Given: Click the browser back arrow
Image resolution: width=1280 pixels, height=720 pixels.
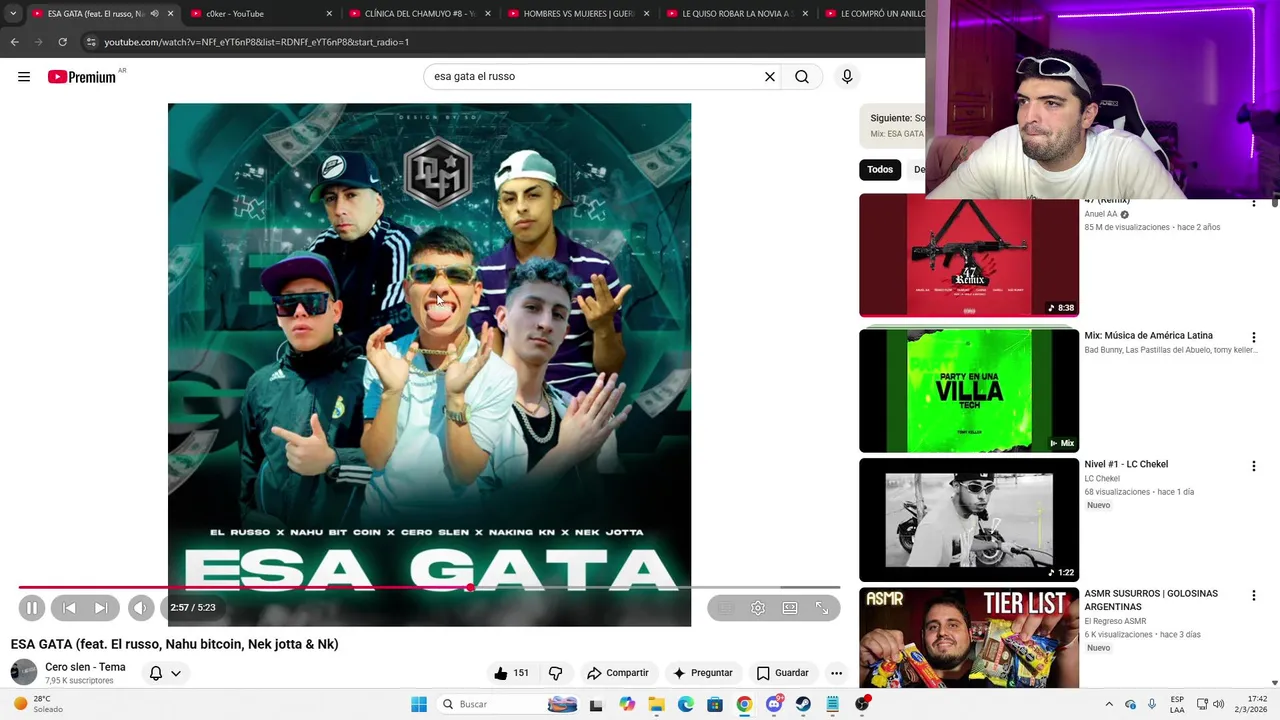Looking at the screenshot, I should click(14, 42).
